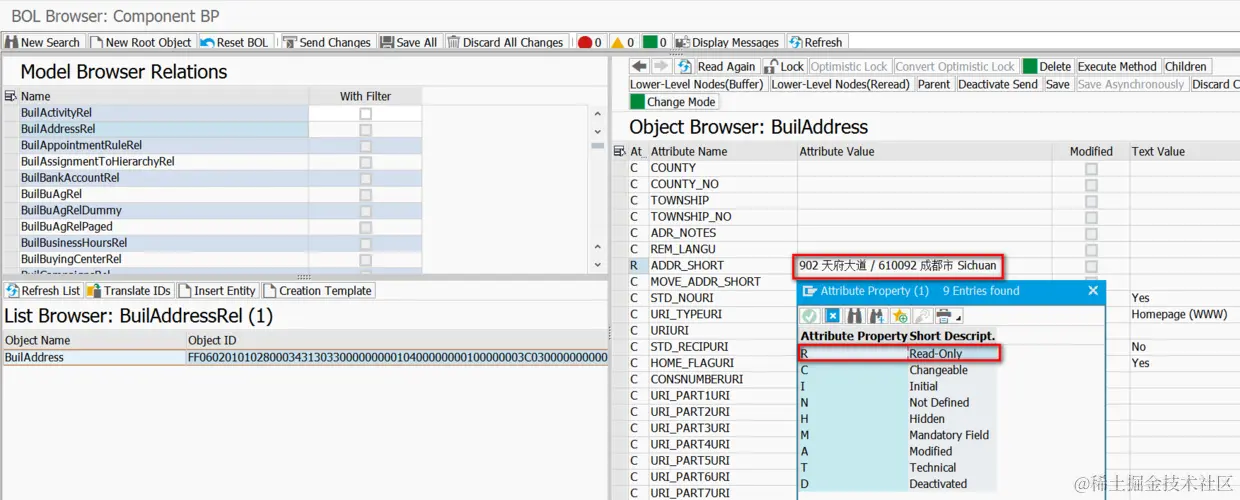Click the Children button
Screen dimensions: 1240x500
(x=1186, y=66)
